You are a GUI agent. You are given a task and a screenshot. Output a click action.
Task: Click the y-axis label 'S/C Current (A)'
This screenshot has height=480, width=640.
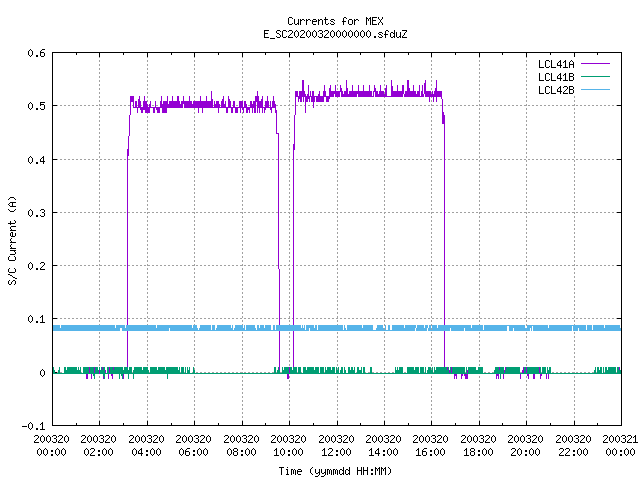pyautogui.click(x=12, y=241)
